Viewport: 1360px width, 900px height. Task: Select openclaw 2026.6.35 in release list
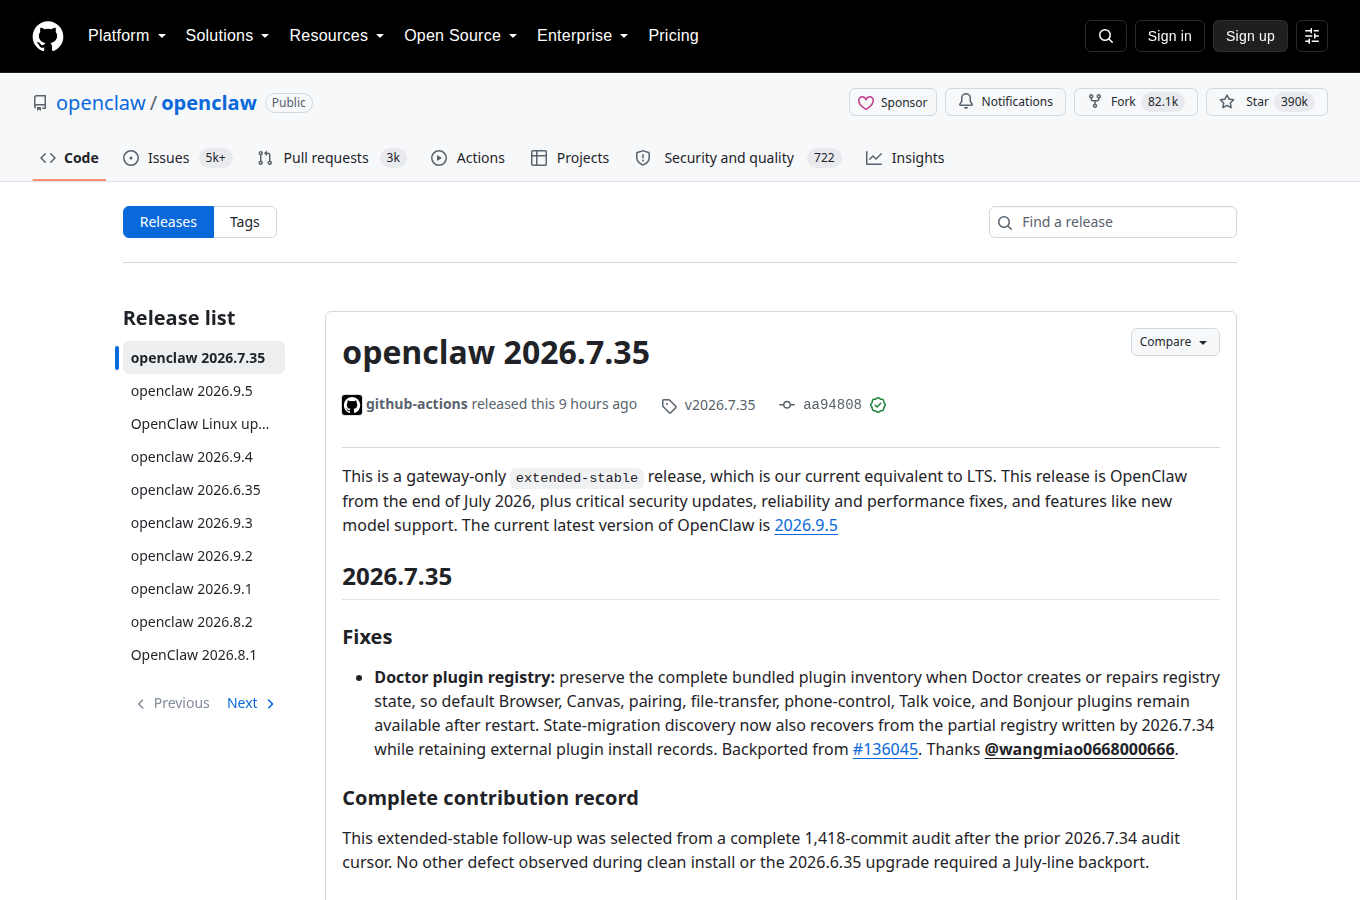204,490
